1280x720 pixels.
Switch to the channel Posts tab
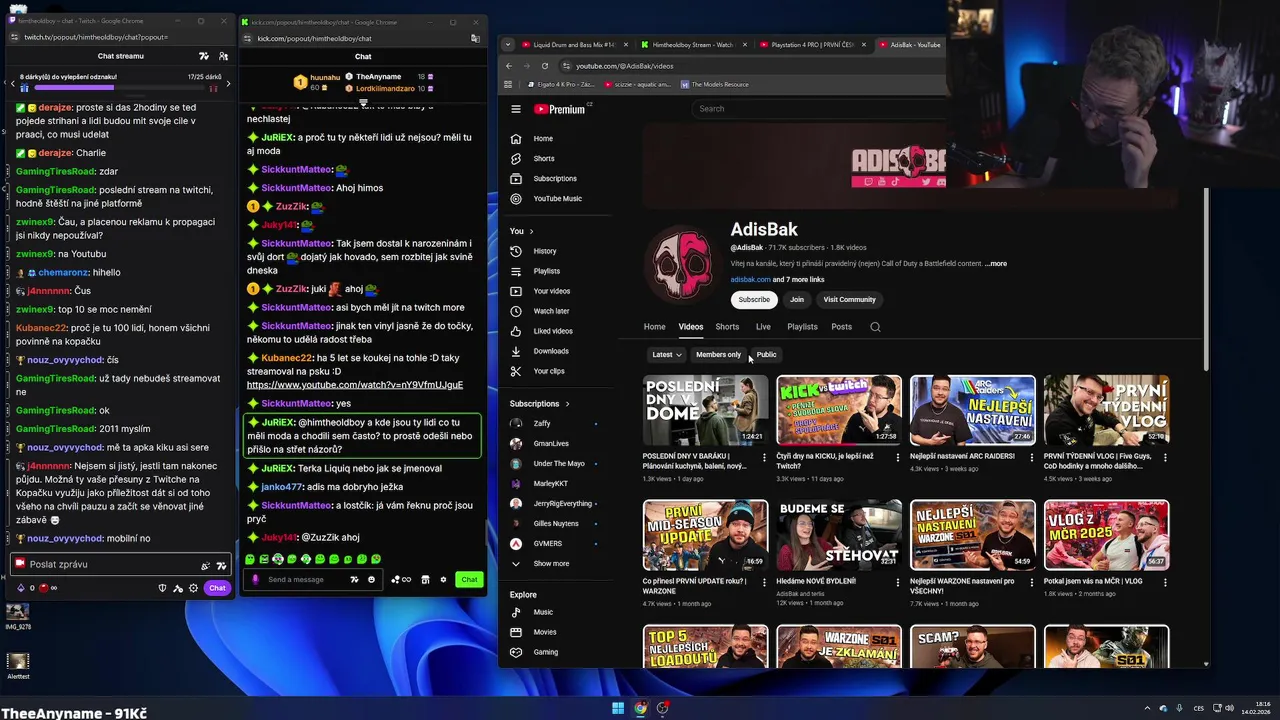[841, 327]
